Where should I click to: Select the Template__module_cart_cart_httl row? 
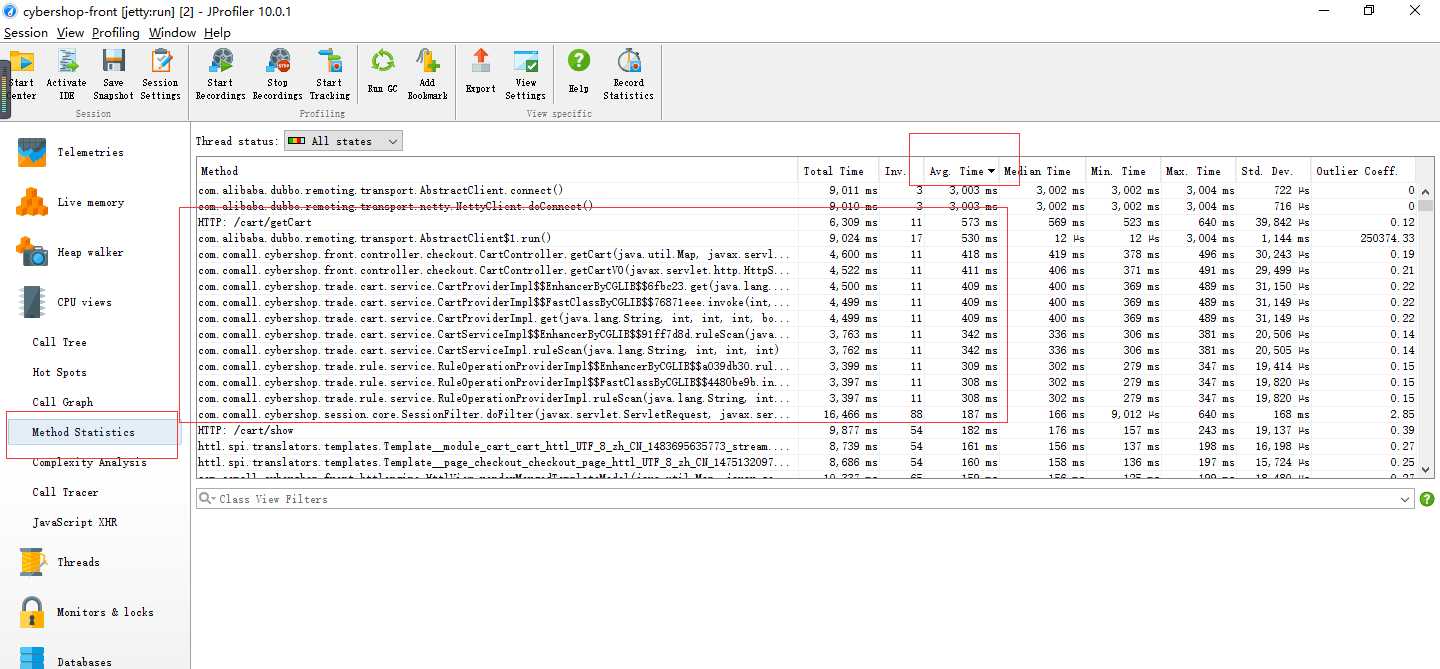806,446
